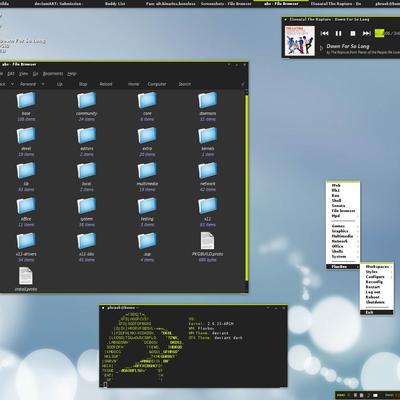
Task: Click the Search toolbar button
Action: (x=184, y=84)
